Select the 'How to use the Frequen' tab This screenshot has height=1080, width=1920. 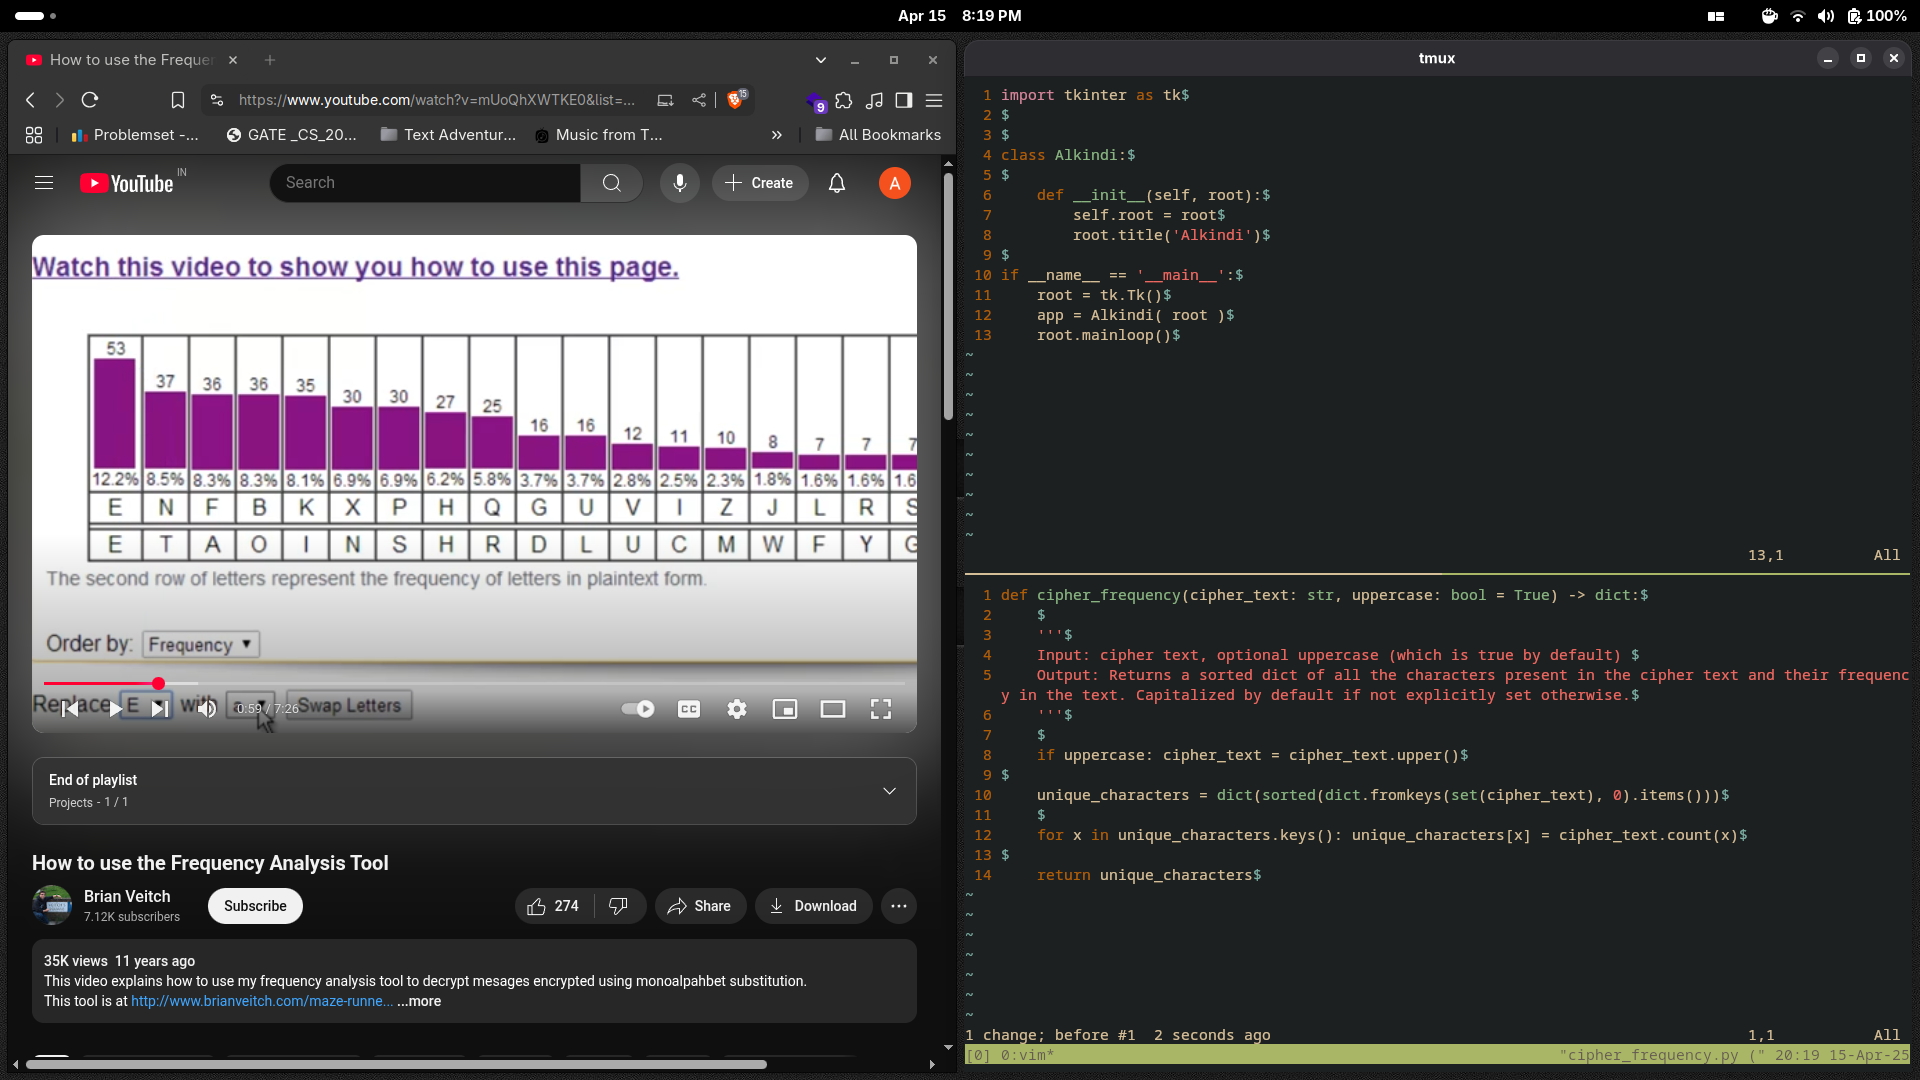tap(131, 60)
